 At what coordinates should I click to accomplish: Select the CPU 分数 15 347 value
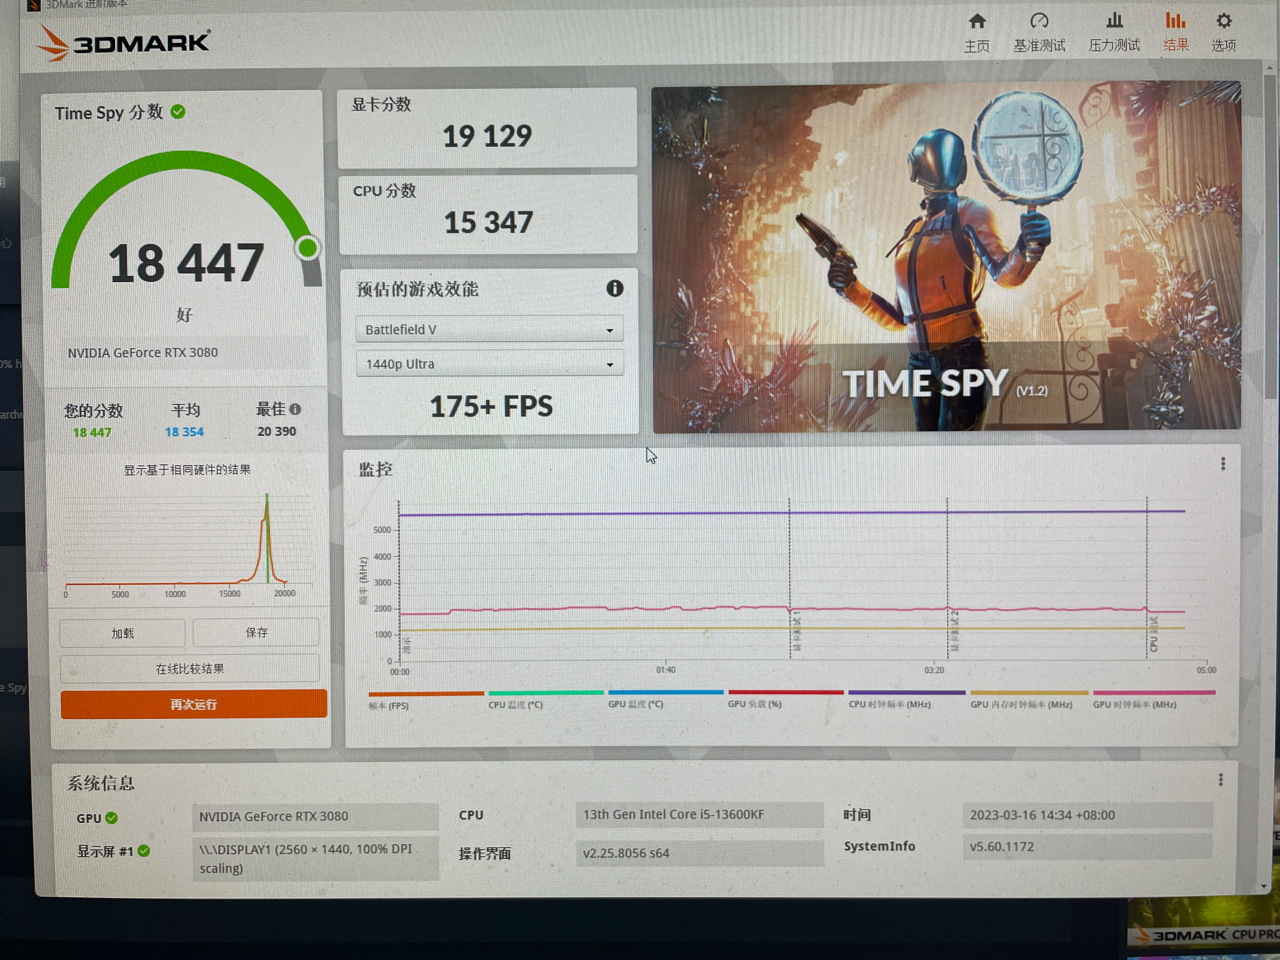488,222
